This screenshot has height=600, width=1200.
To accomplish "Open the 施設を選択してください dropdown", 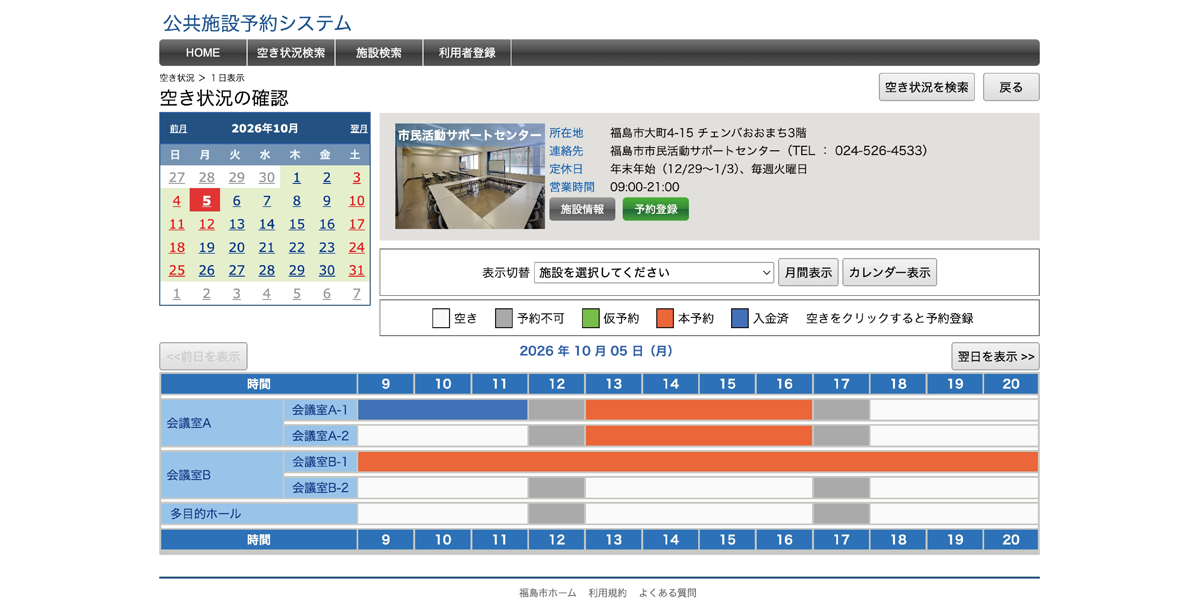I will 655,272.
